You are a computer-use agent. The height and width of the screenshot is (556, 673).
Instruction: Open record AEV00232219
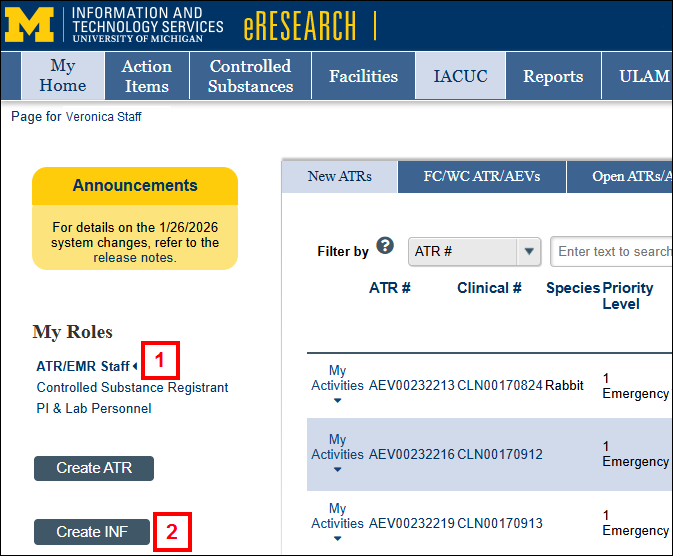click(x=412, y=523)
